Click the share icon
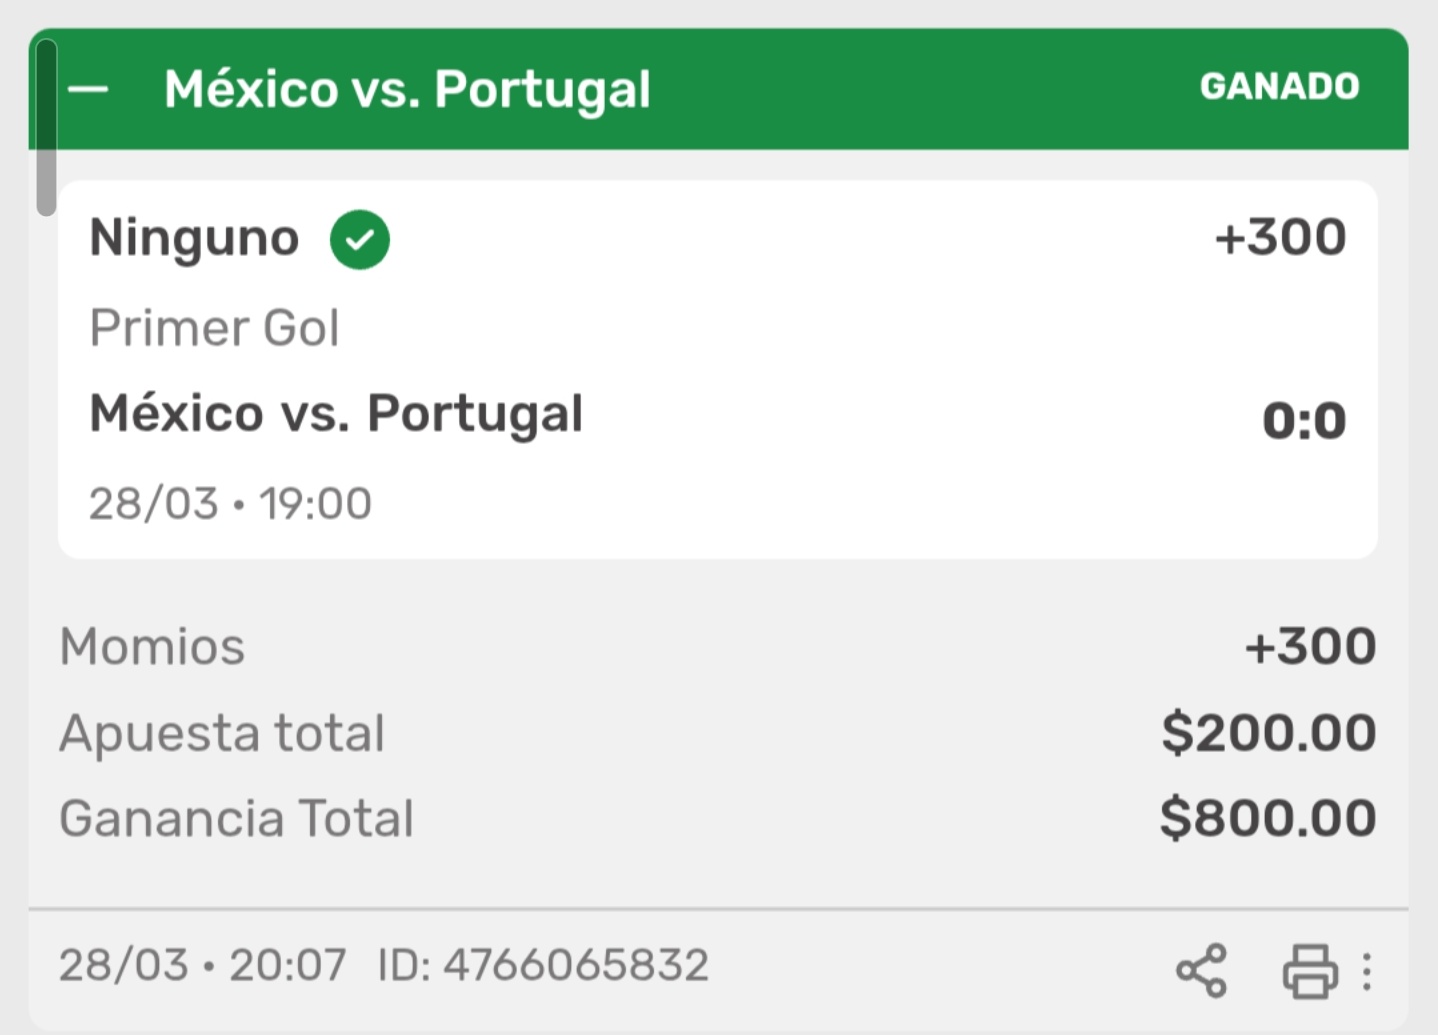 (1201, 970)
